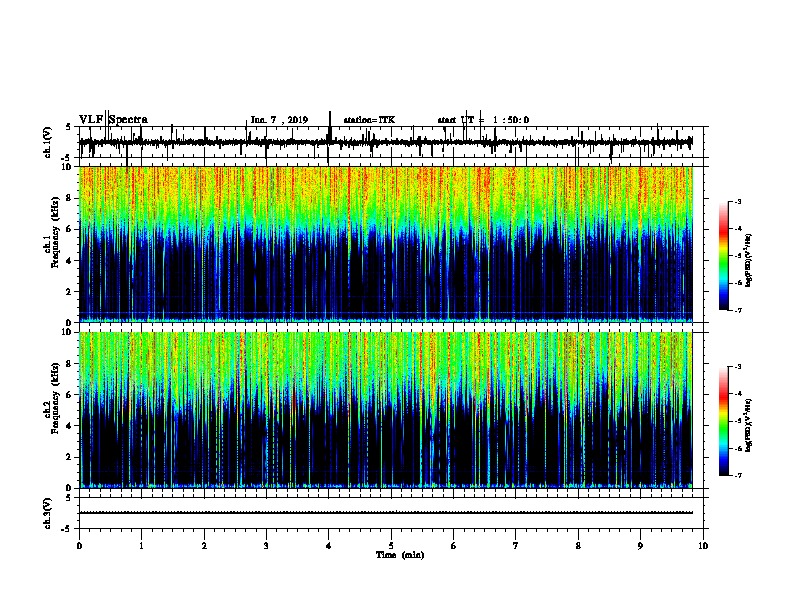Click the date label "Jan. 7, 2019"
Viewport: 792px width, 612px height.
279,120
